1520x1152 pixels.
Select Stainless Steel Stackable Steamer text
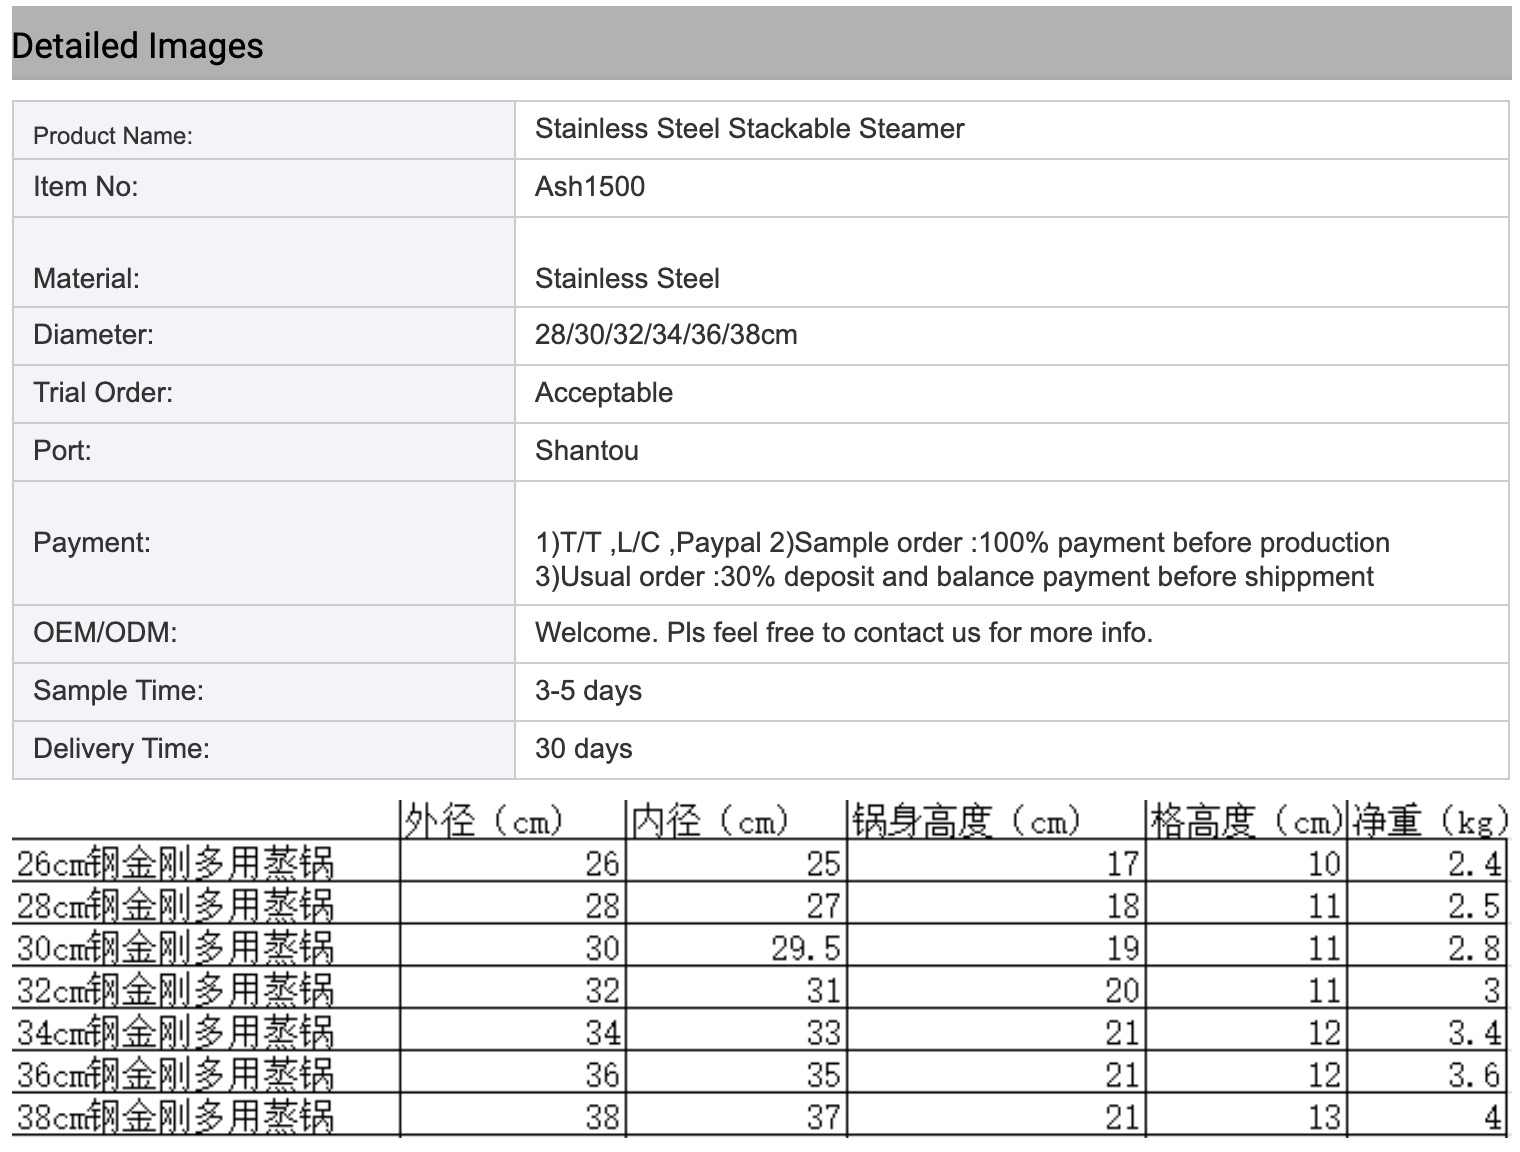pos(750,128)
